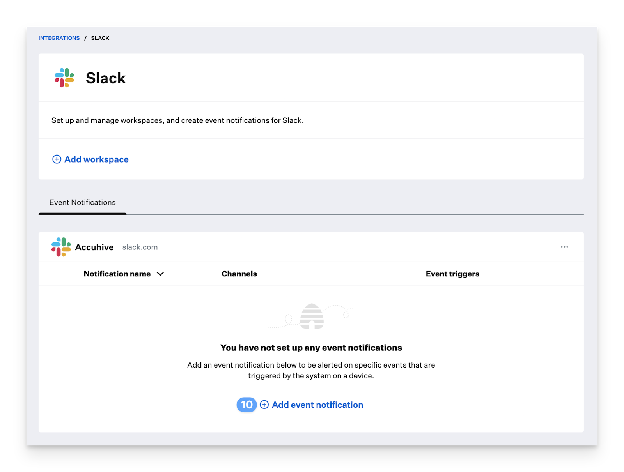Click the Slack logo in the header
This screenshot has height=472, width=624.
click(64, 78)
